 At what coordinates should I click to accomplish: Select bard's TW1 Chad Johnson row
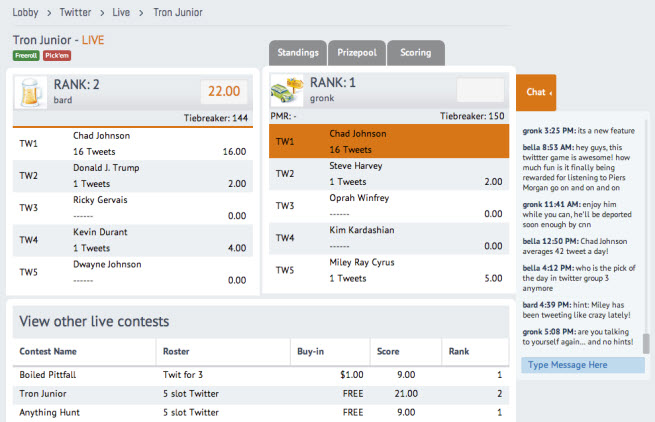(133, 144)
